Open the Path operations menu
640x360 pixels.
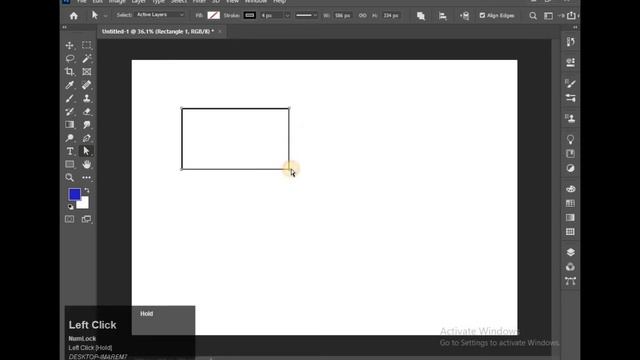coord(421,16)
